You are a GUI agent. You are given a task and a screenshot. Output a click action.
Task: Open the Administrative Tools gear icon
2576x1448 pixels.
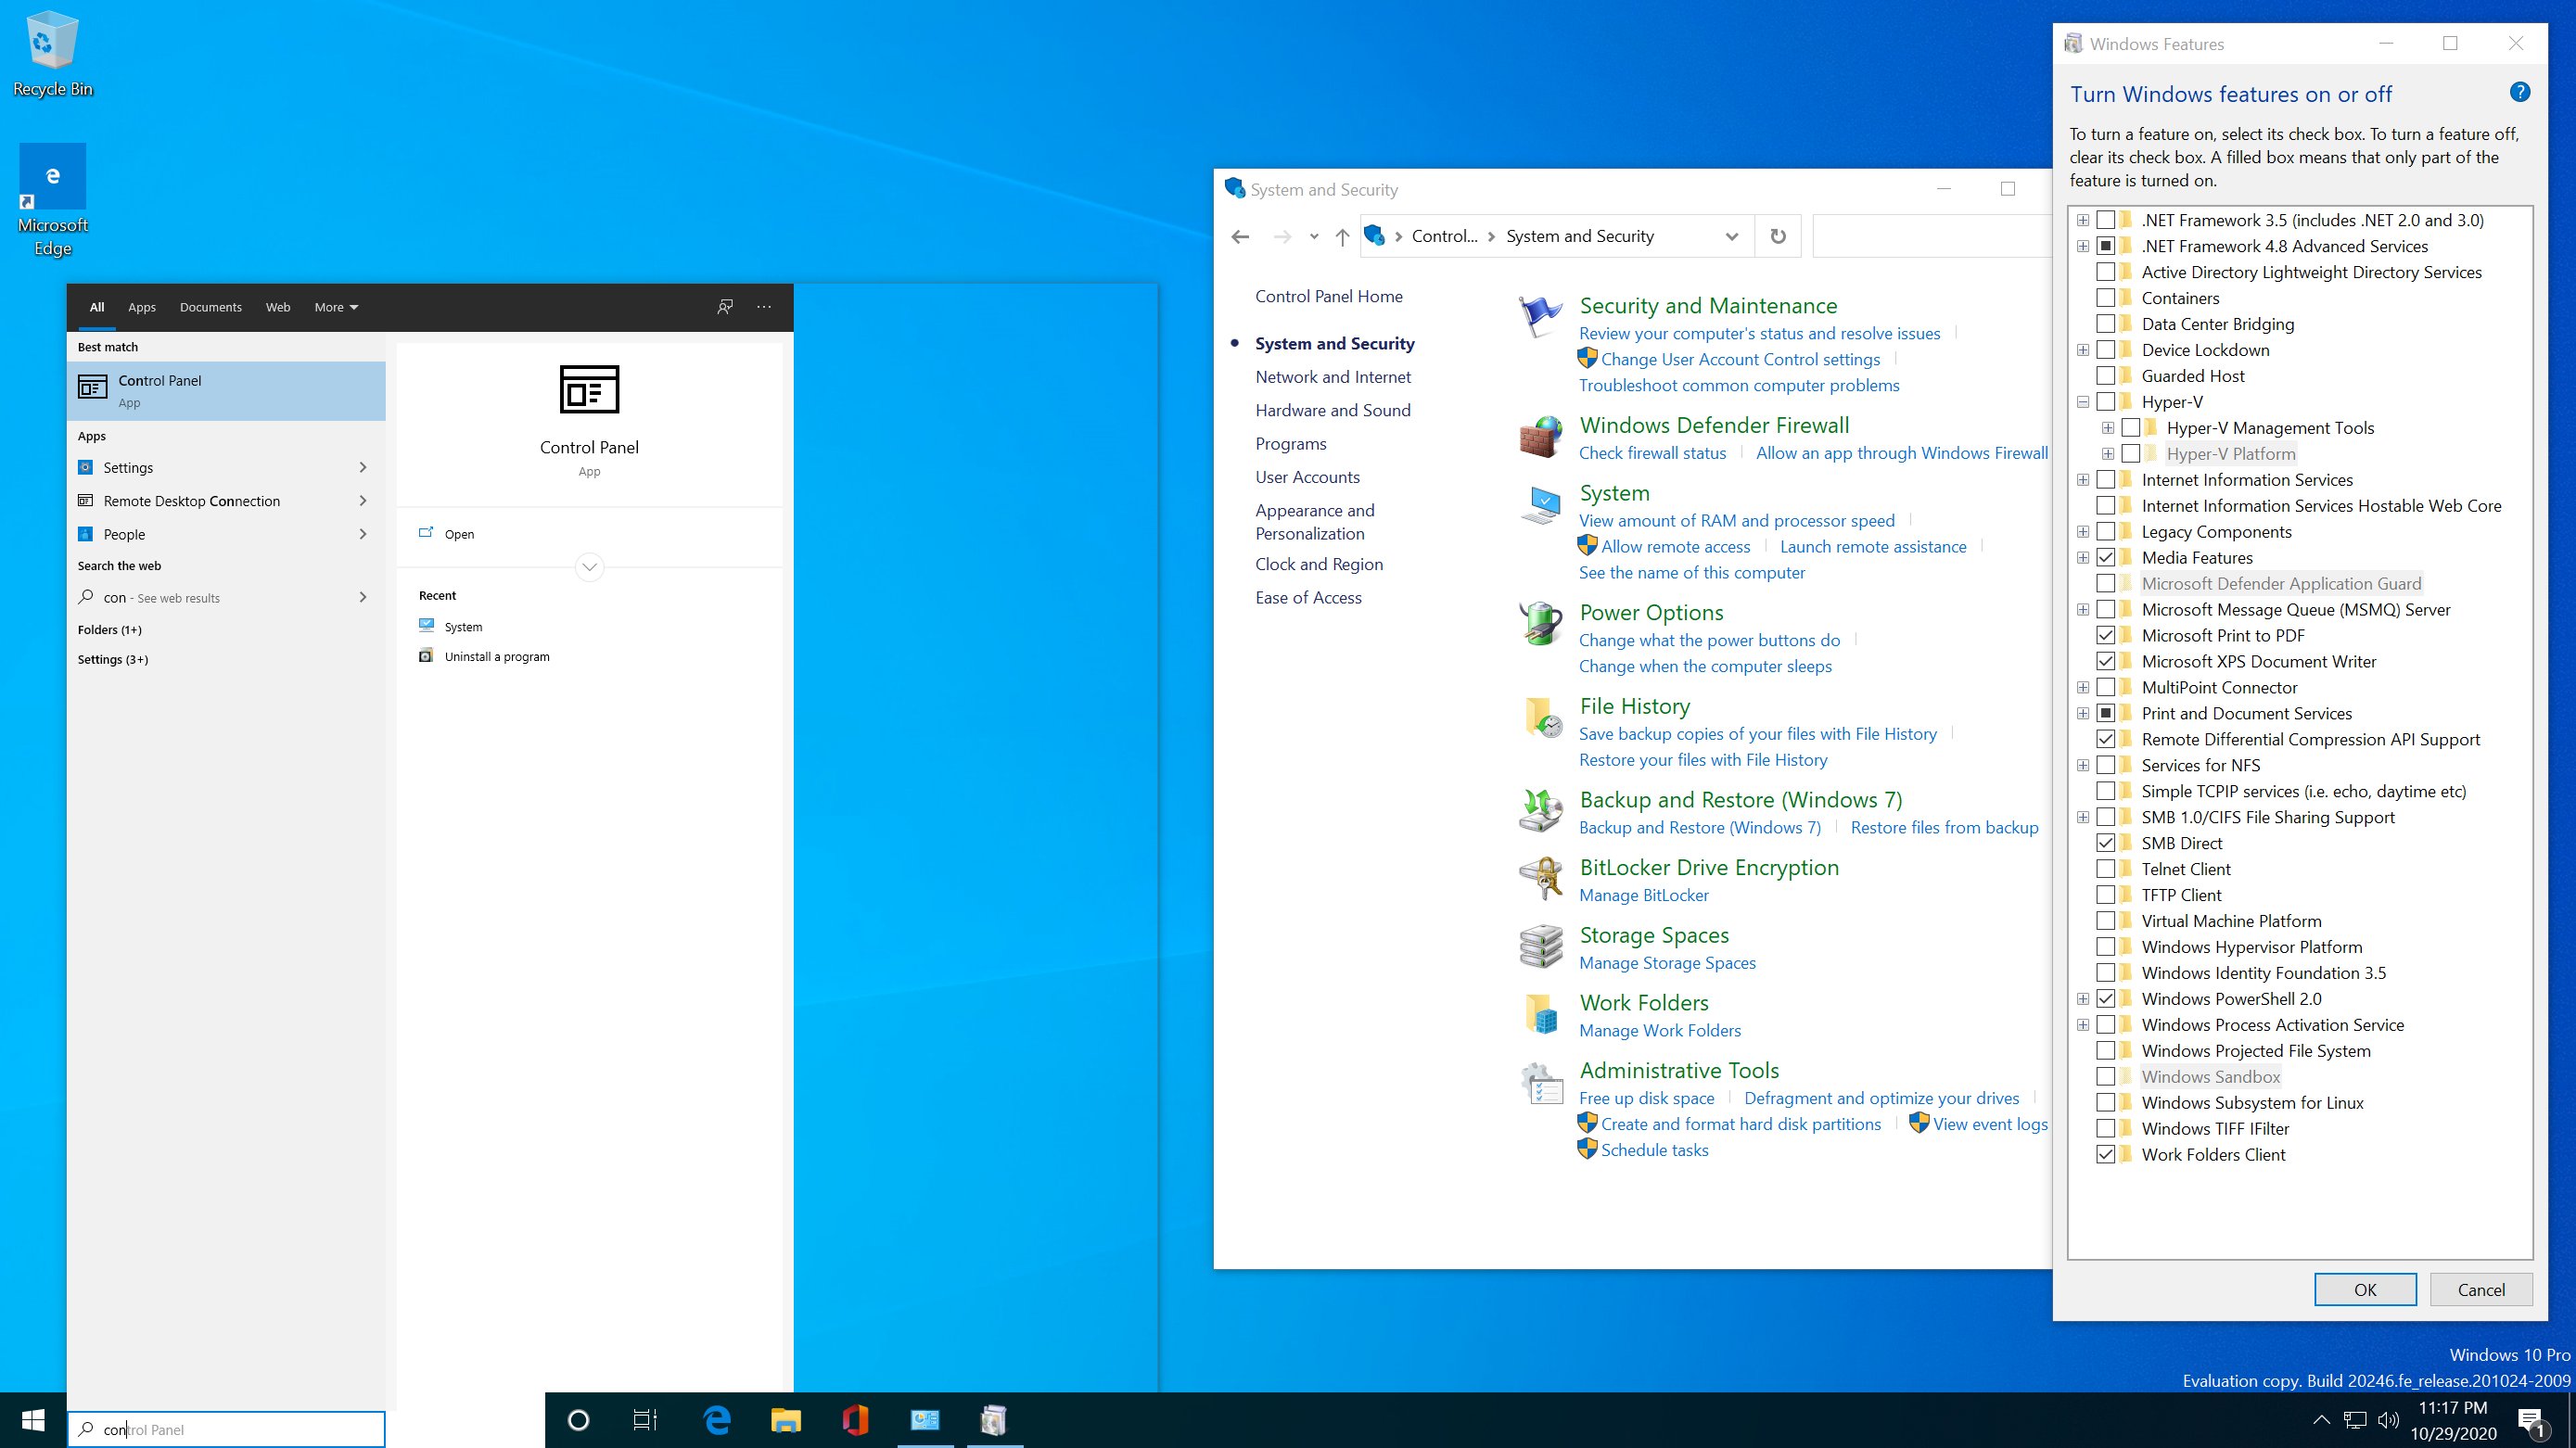coord(1540,1082)
